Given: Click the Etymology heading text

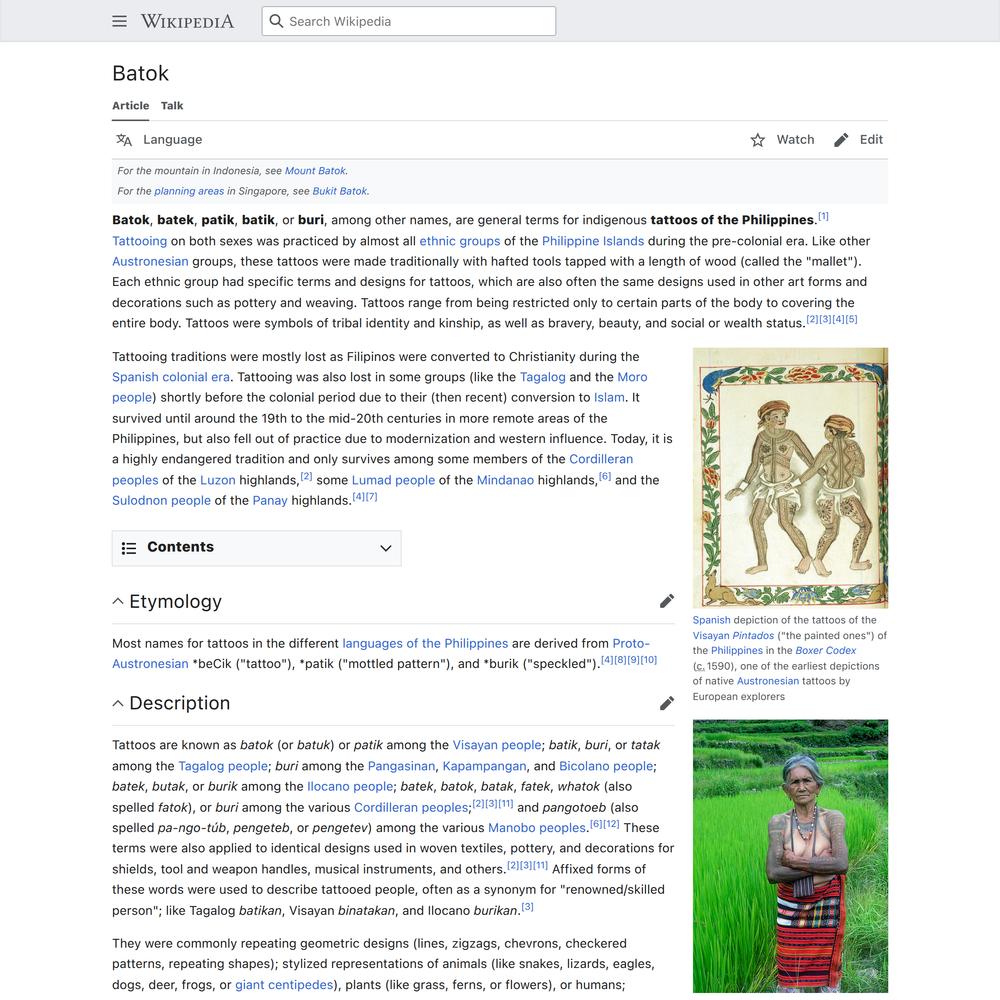Looking at the screenshot, I should tap(175, 601).
